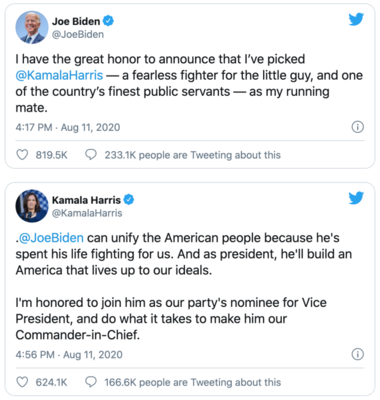
Task: Click Joe Biden's verified badge
Action: (108, 21)
